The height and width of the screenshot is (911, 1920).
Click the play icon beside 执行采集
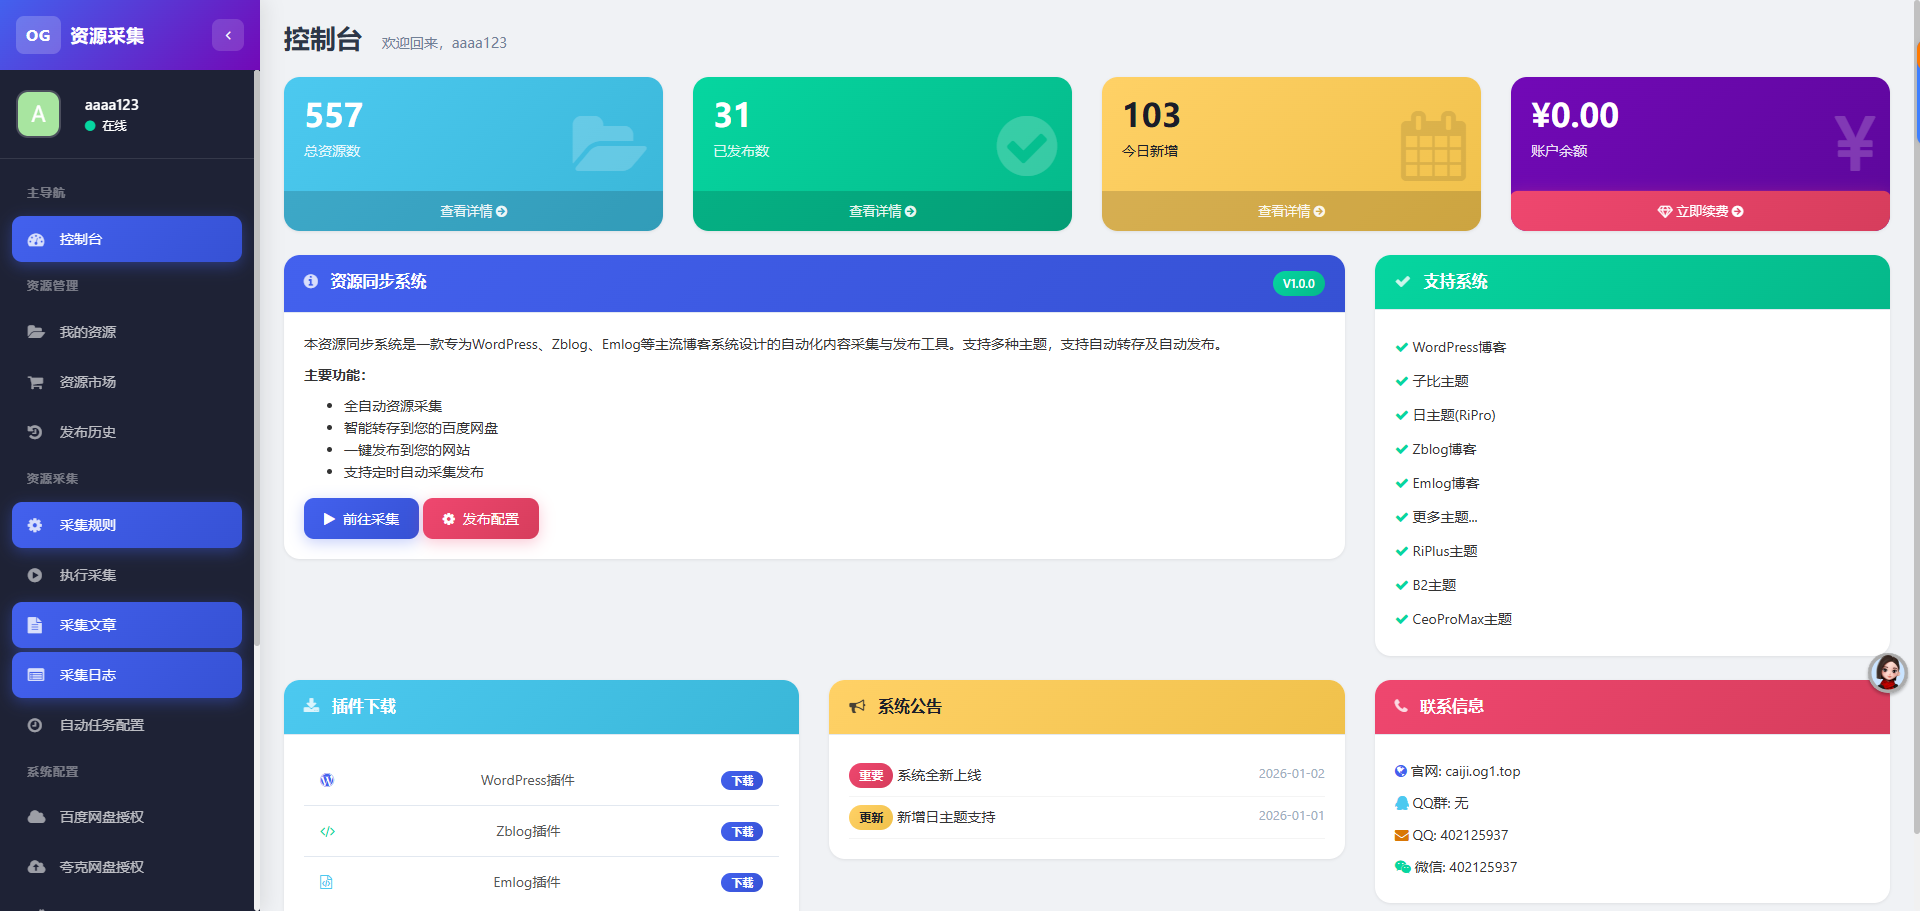tap(36, 575)
